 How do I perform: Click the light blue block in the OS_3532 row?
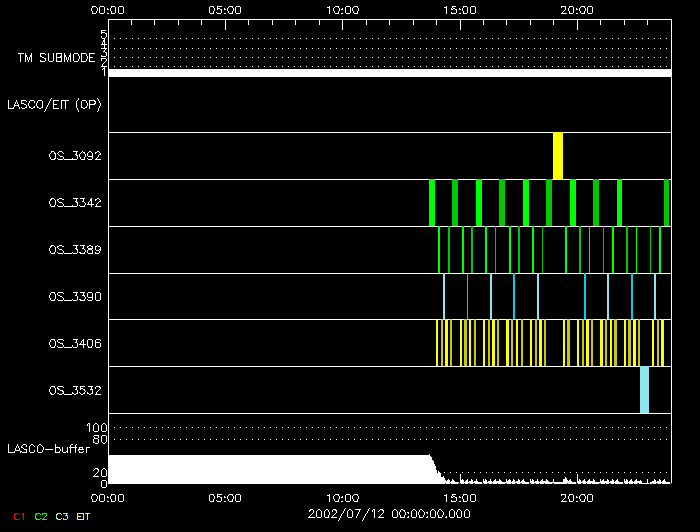click(x=645, y=390)
